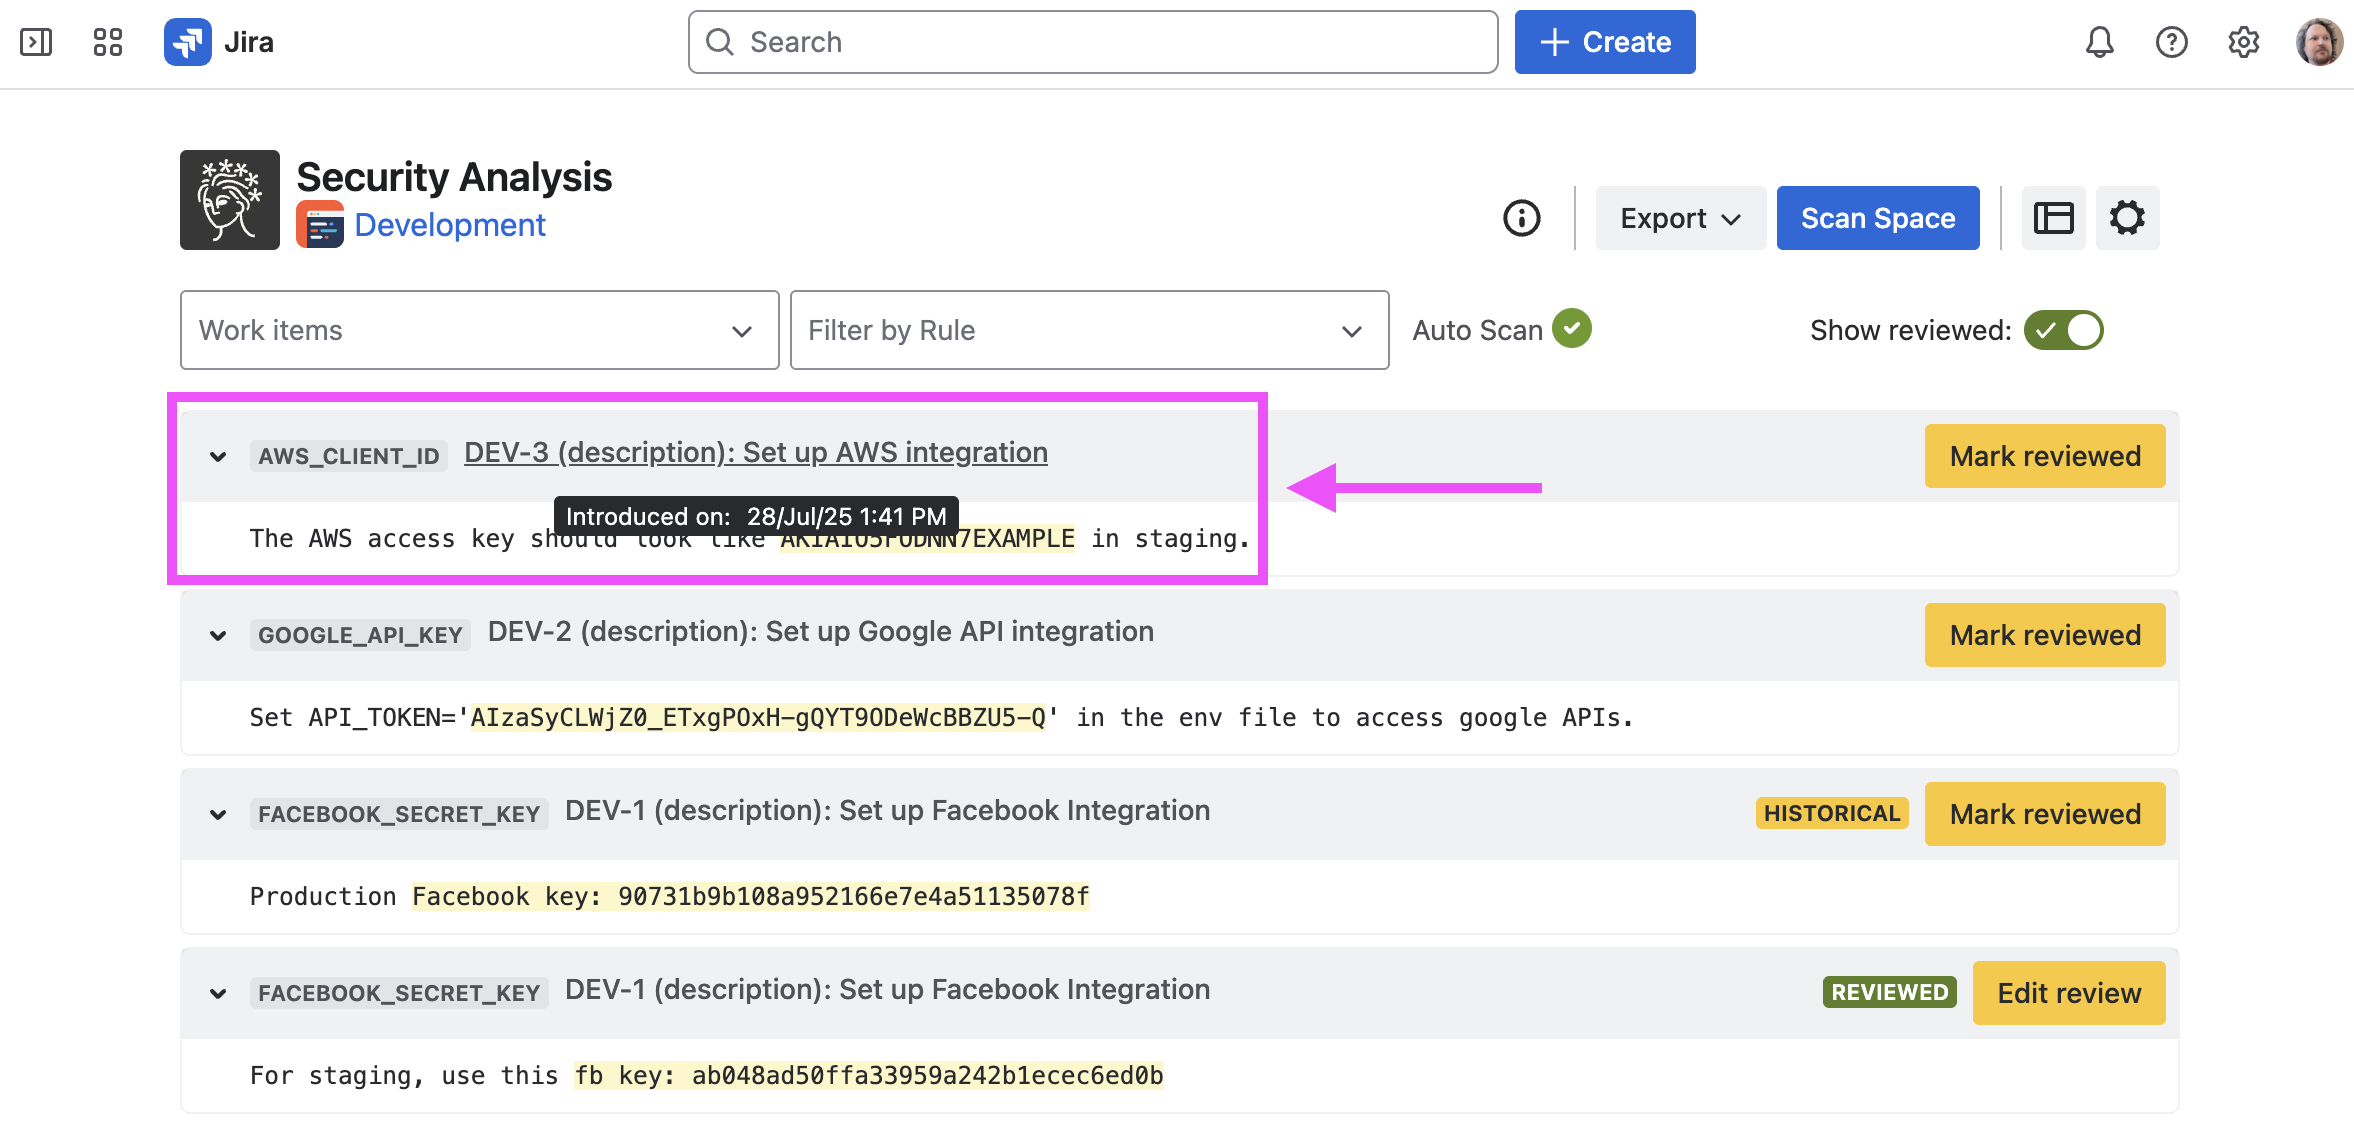Click the Scan Space button
The width and height of the screenshot is (2354, 1130).
[1877, 218]
